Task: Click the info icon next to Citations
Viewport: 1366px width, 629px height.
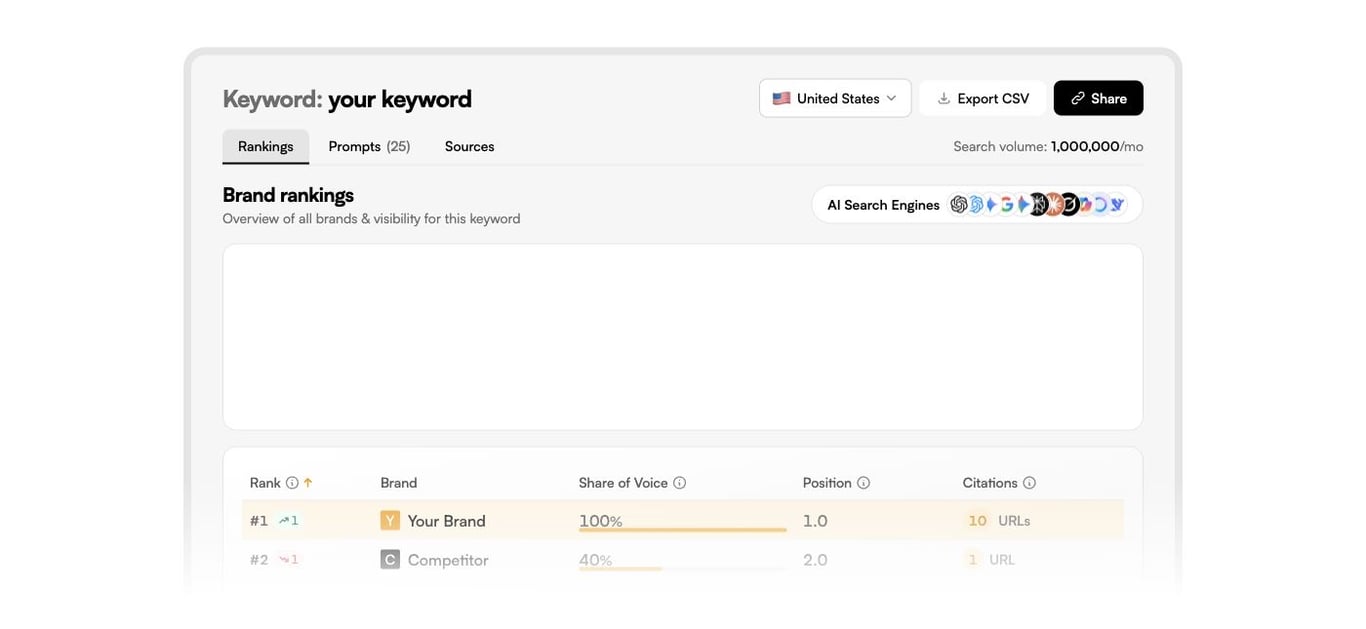Action: 1030,483
